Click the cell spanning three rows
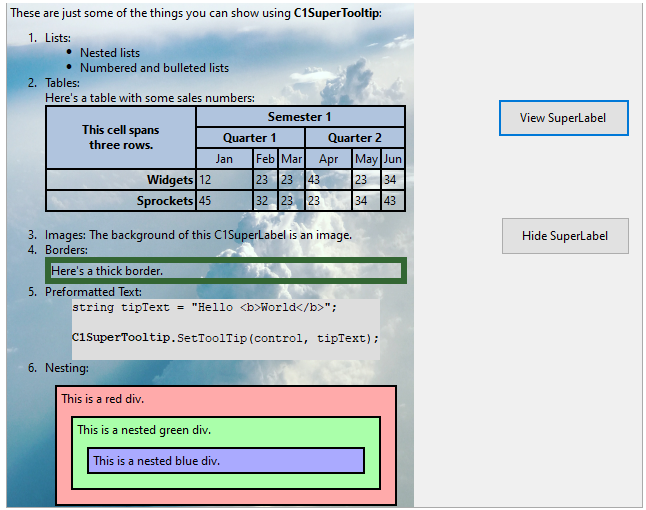Image resolution: width=646 pixels, height=510 pixels. pos(121,138)
